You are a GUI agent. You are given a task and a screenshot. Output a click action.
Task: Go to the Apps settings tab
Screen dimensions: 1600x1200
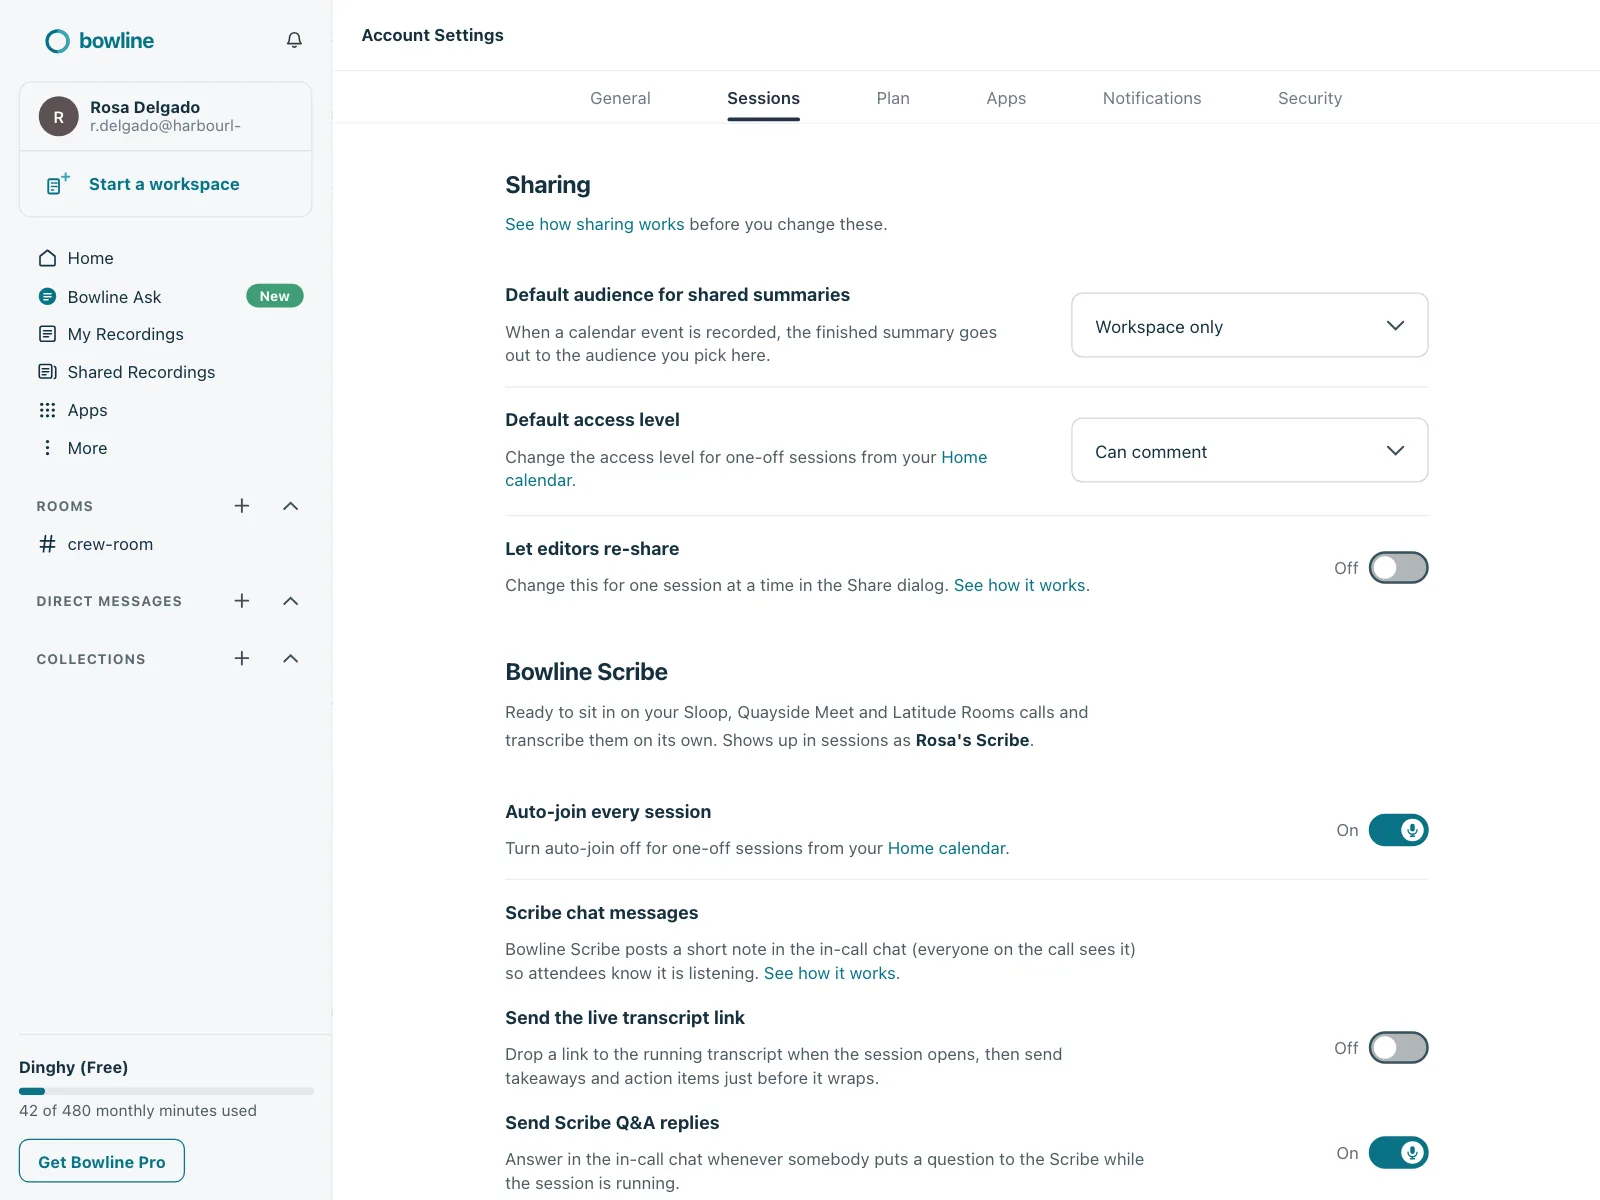point(1006,98)
